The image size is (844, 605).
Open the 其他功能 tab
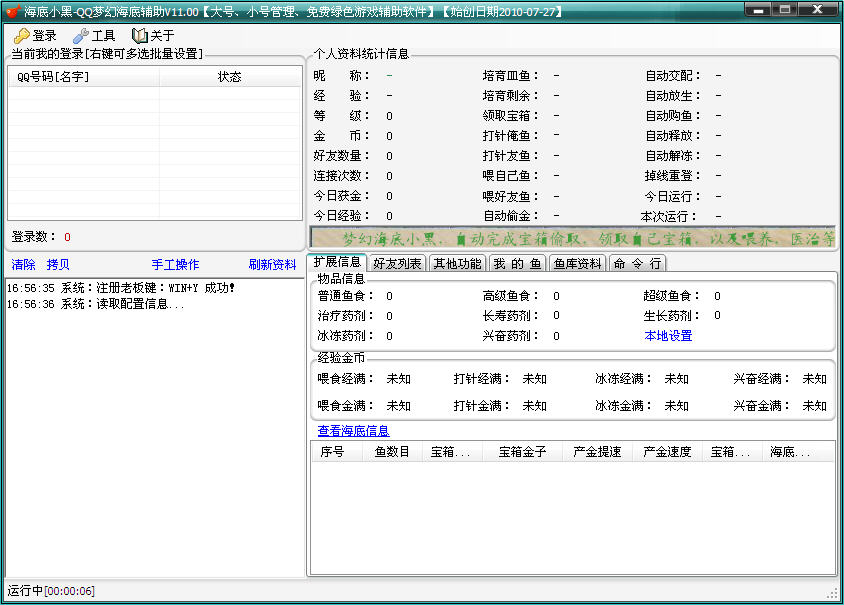tap(457, 264)
